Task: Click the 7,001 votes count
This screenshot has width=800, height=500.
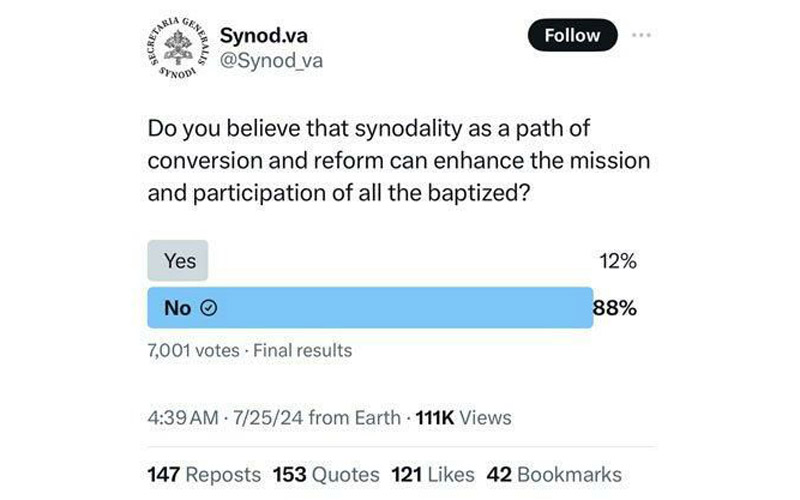Action: tap(193, 350)
